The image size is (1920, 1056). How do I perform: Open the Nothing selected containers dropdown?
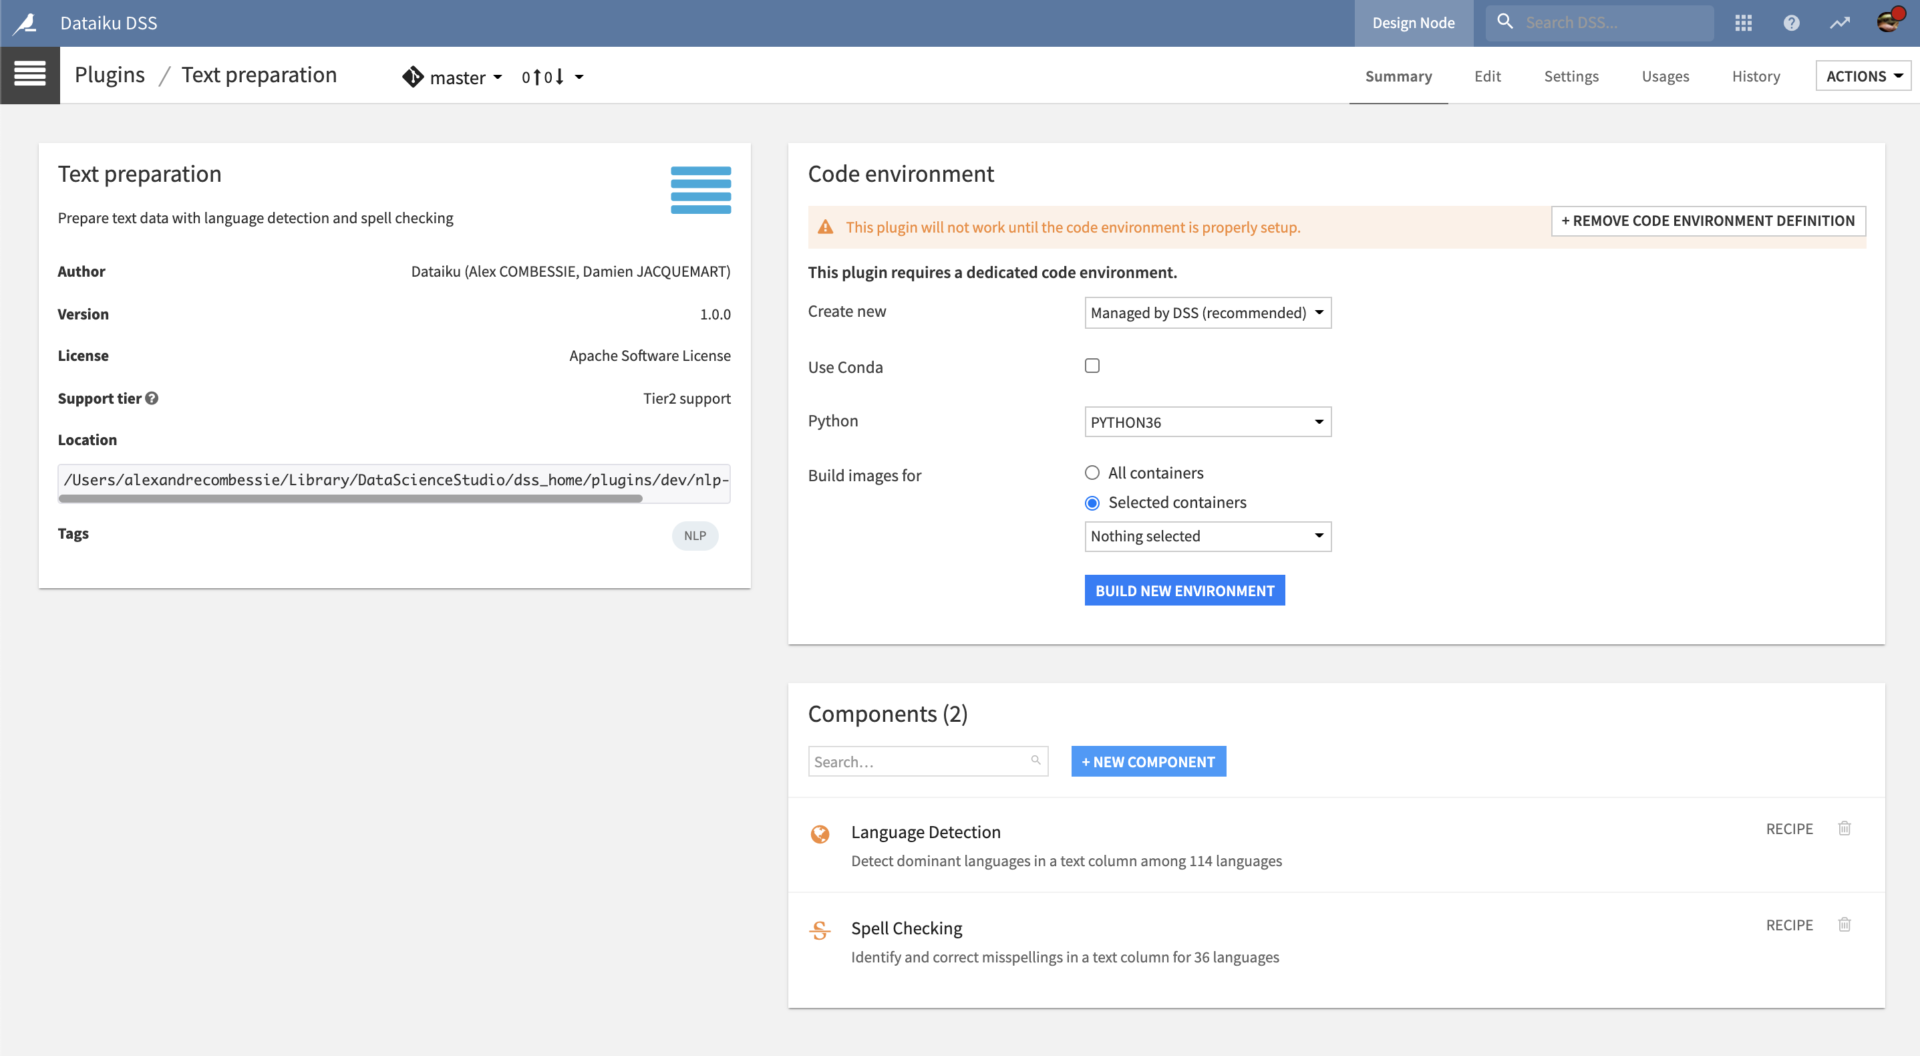[1207, 537]
